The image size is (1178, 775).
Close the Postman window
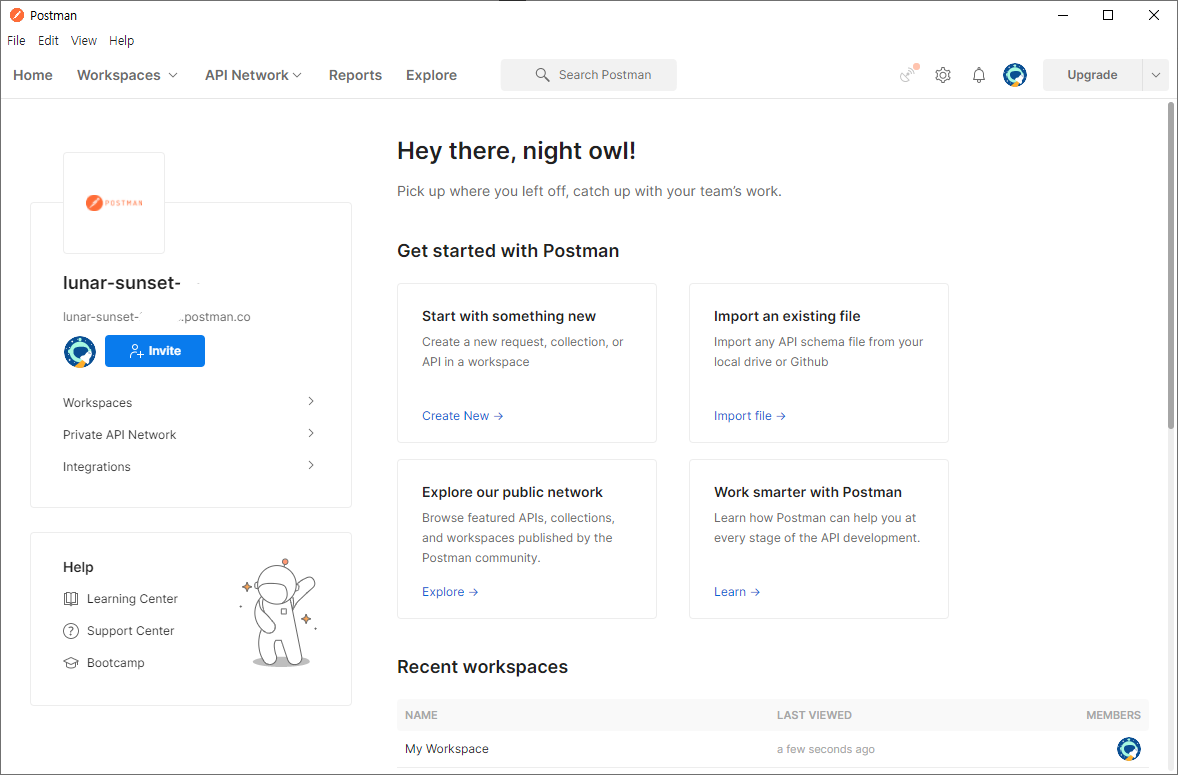click(x=1154, y=15)
